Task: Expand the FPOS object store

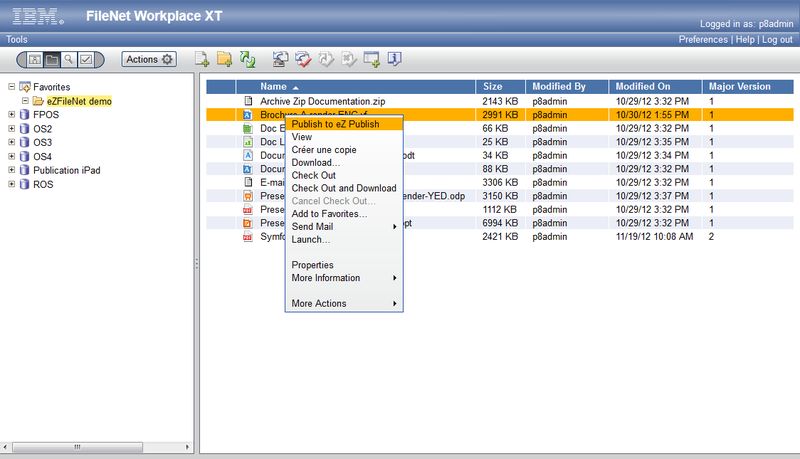Action: pyautogui.click(x=11, y=114)
